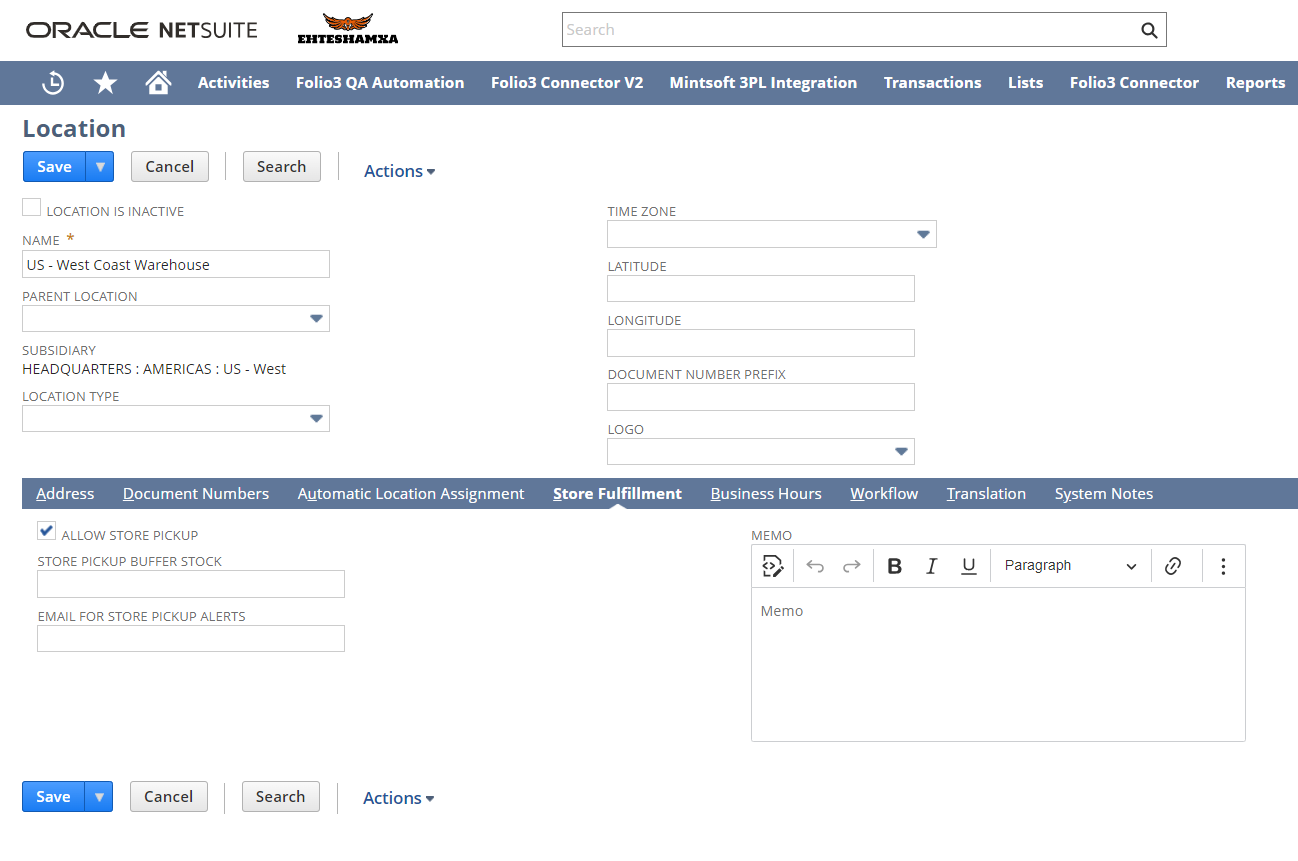Click the Oracle NetSuite logo

point(142,30)
